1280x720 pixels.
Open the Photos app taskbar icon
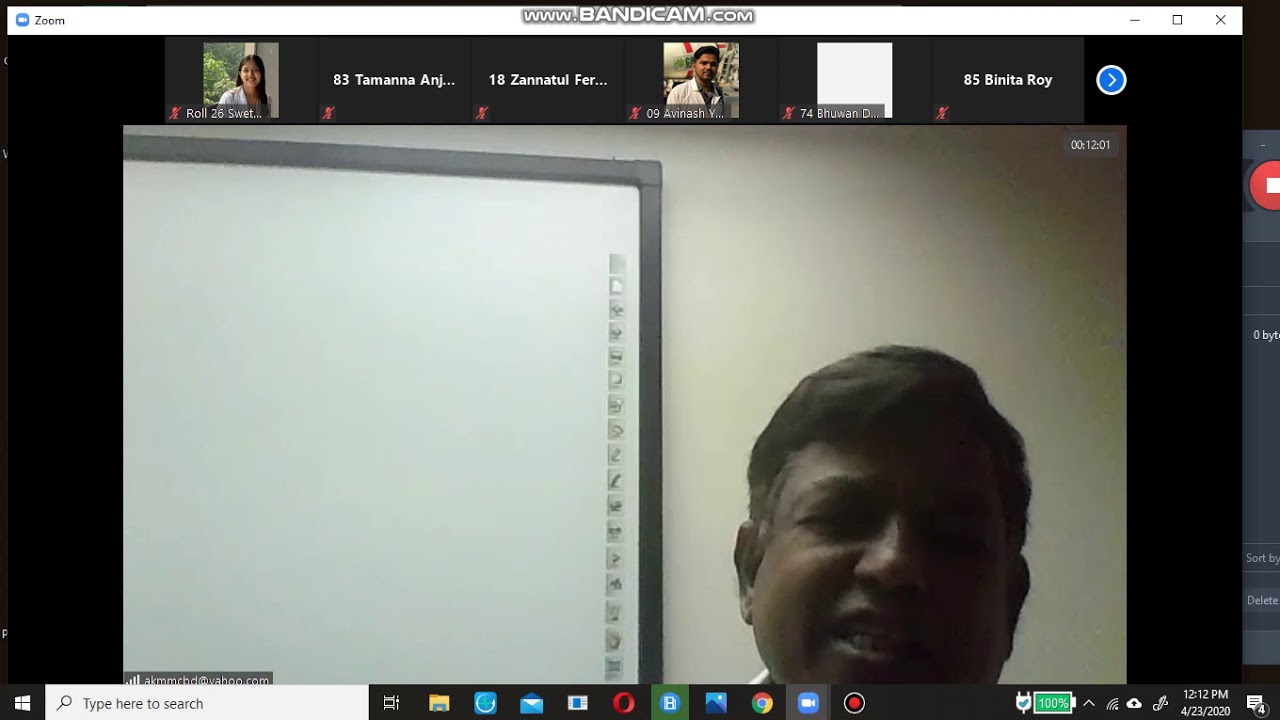(716, 703)
